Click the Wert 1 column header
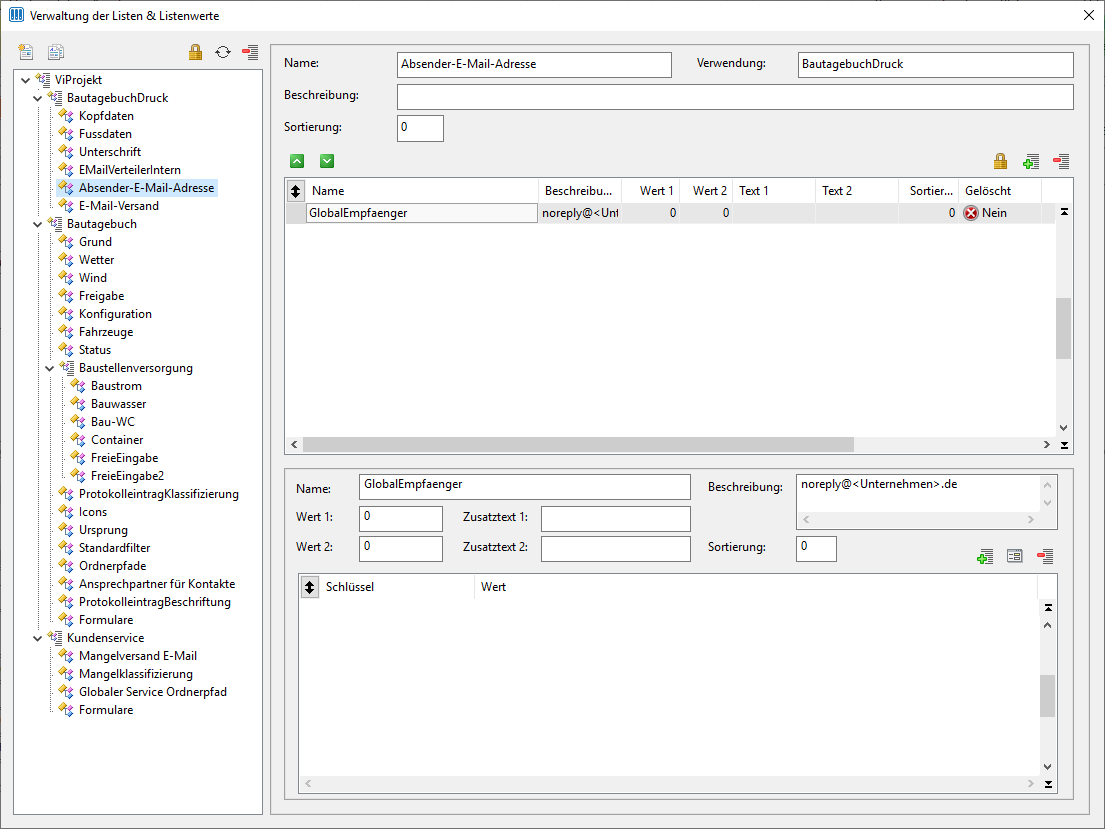This screenshot has width=1105, height=829. coord(651,190)
